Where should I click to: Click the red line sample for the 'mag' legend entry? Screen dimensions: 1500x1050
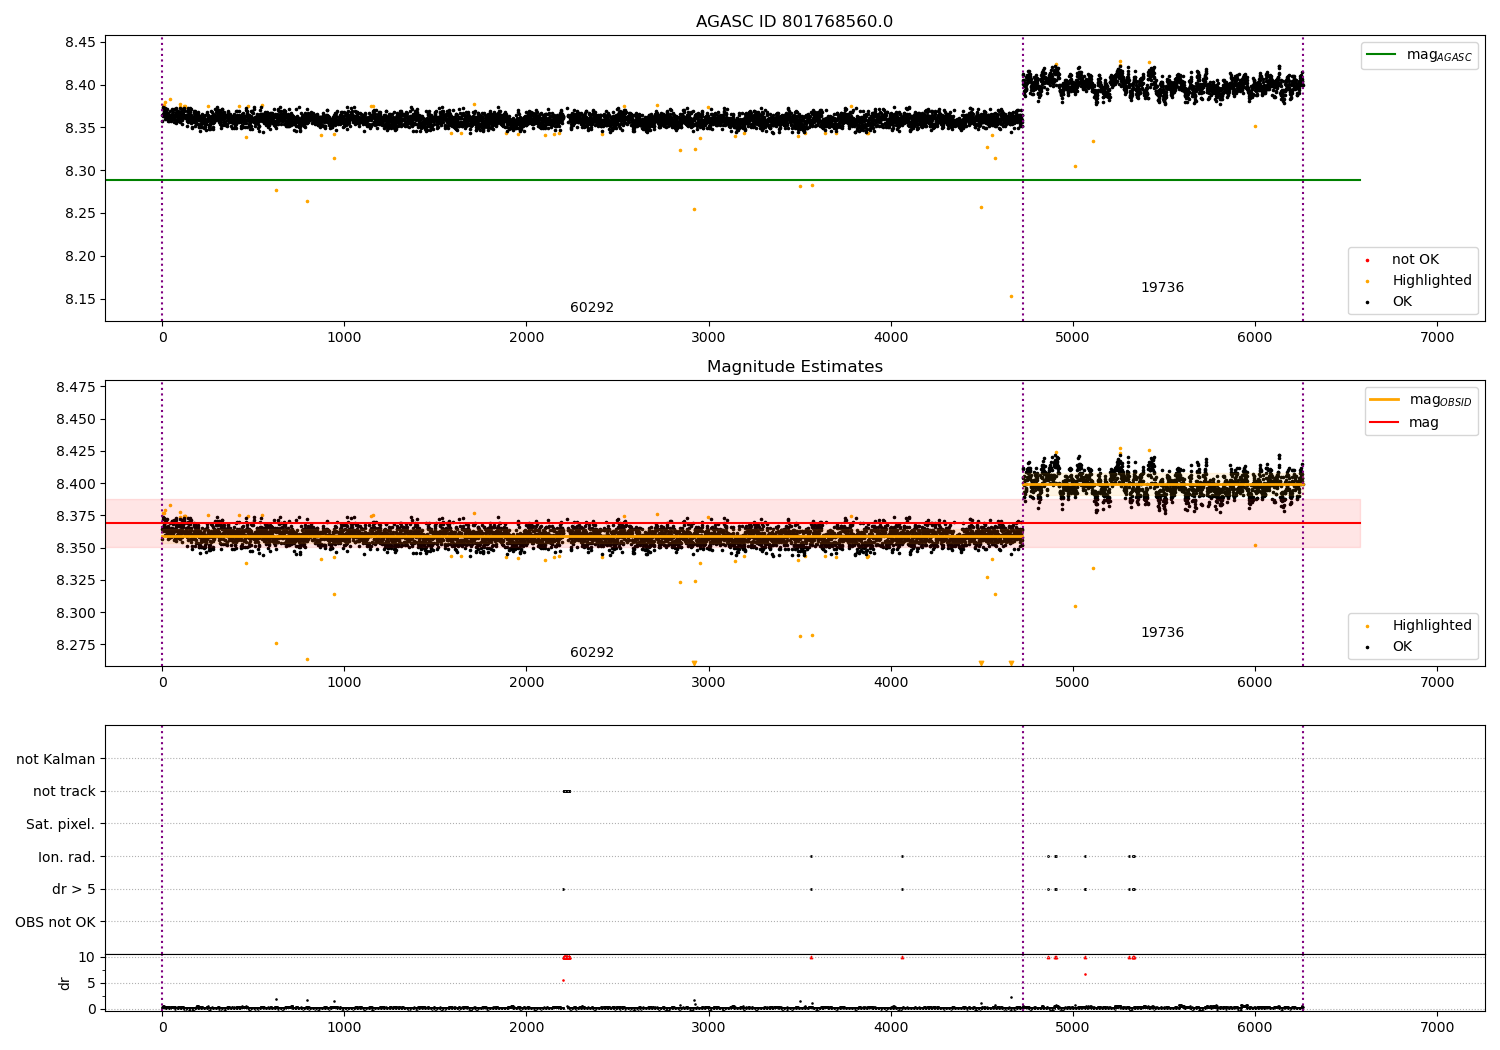(x=1384, y=423)
